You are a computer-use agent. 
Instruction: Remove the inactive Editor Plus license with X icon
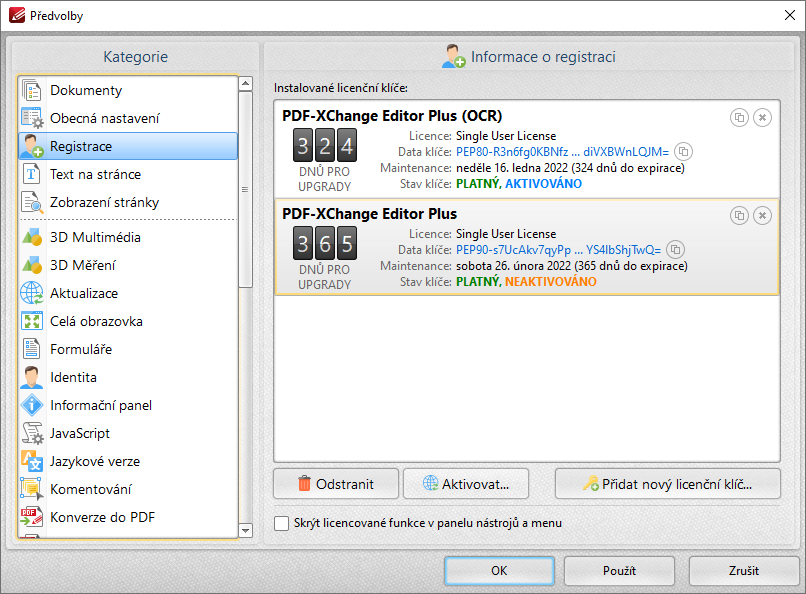(762, 215)
